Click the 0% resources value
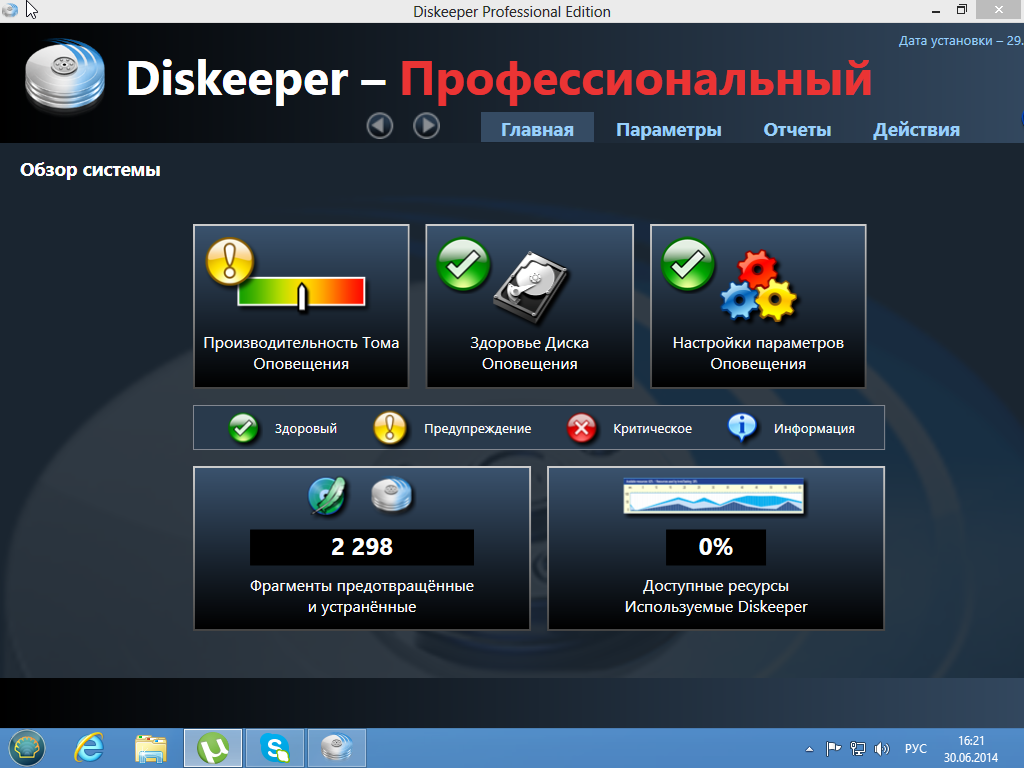The image size is (1024, 768). [x=716, y=547]
